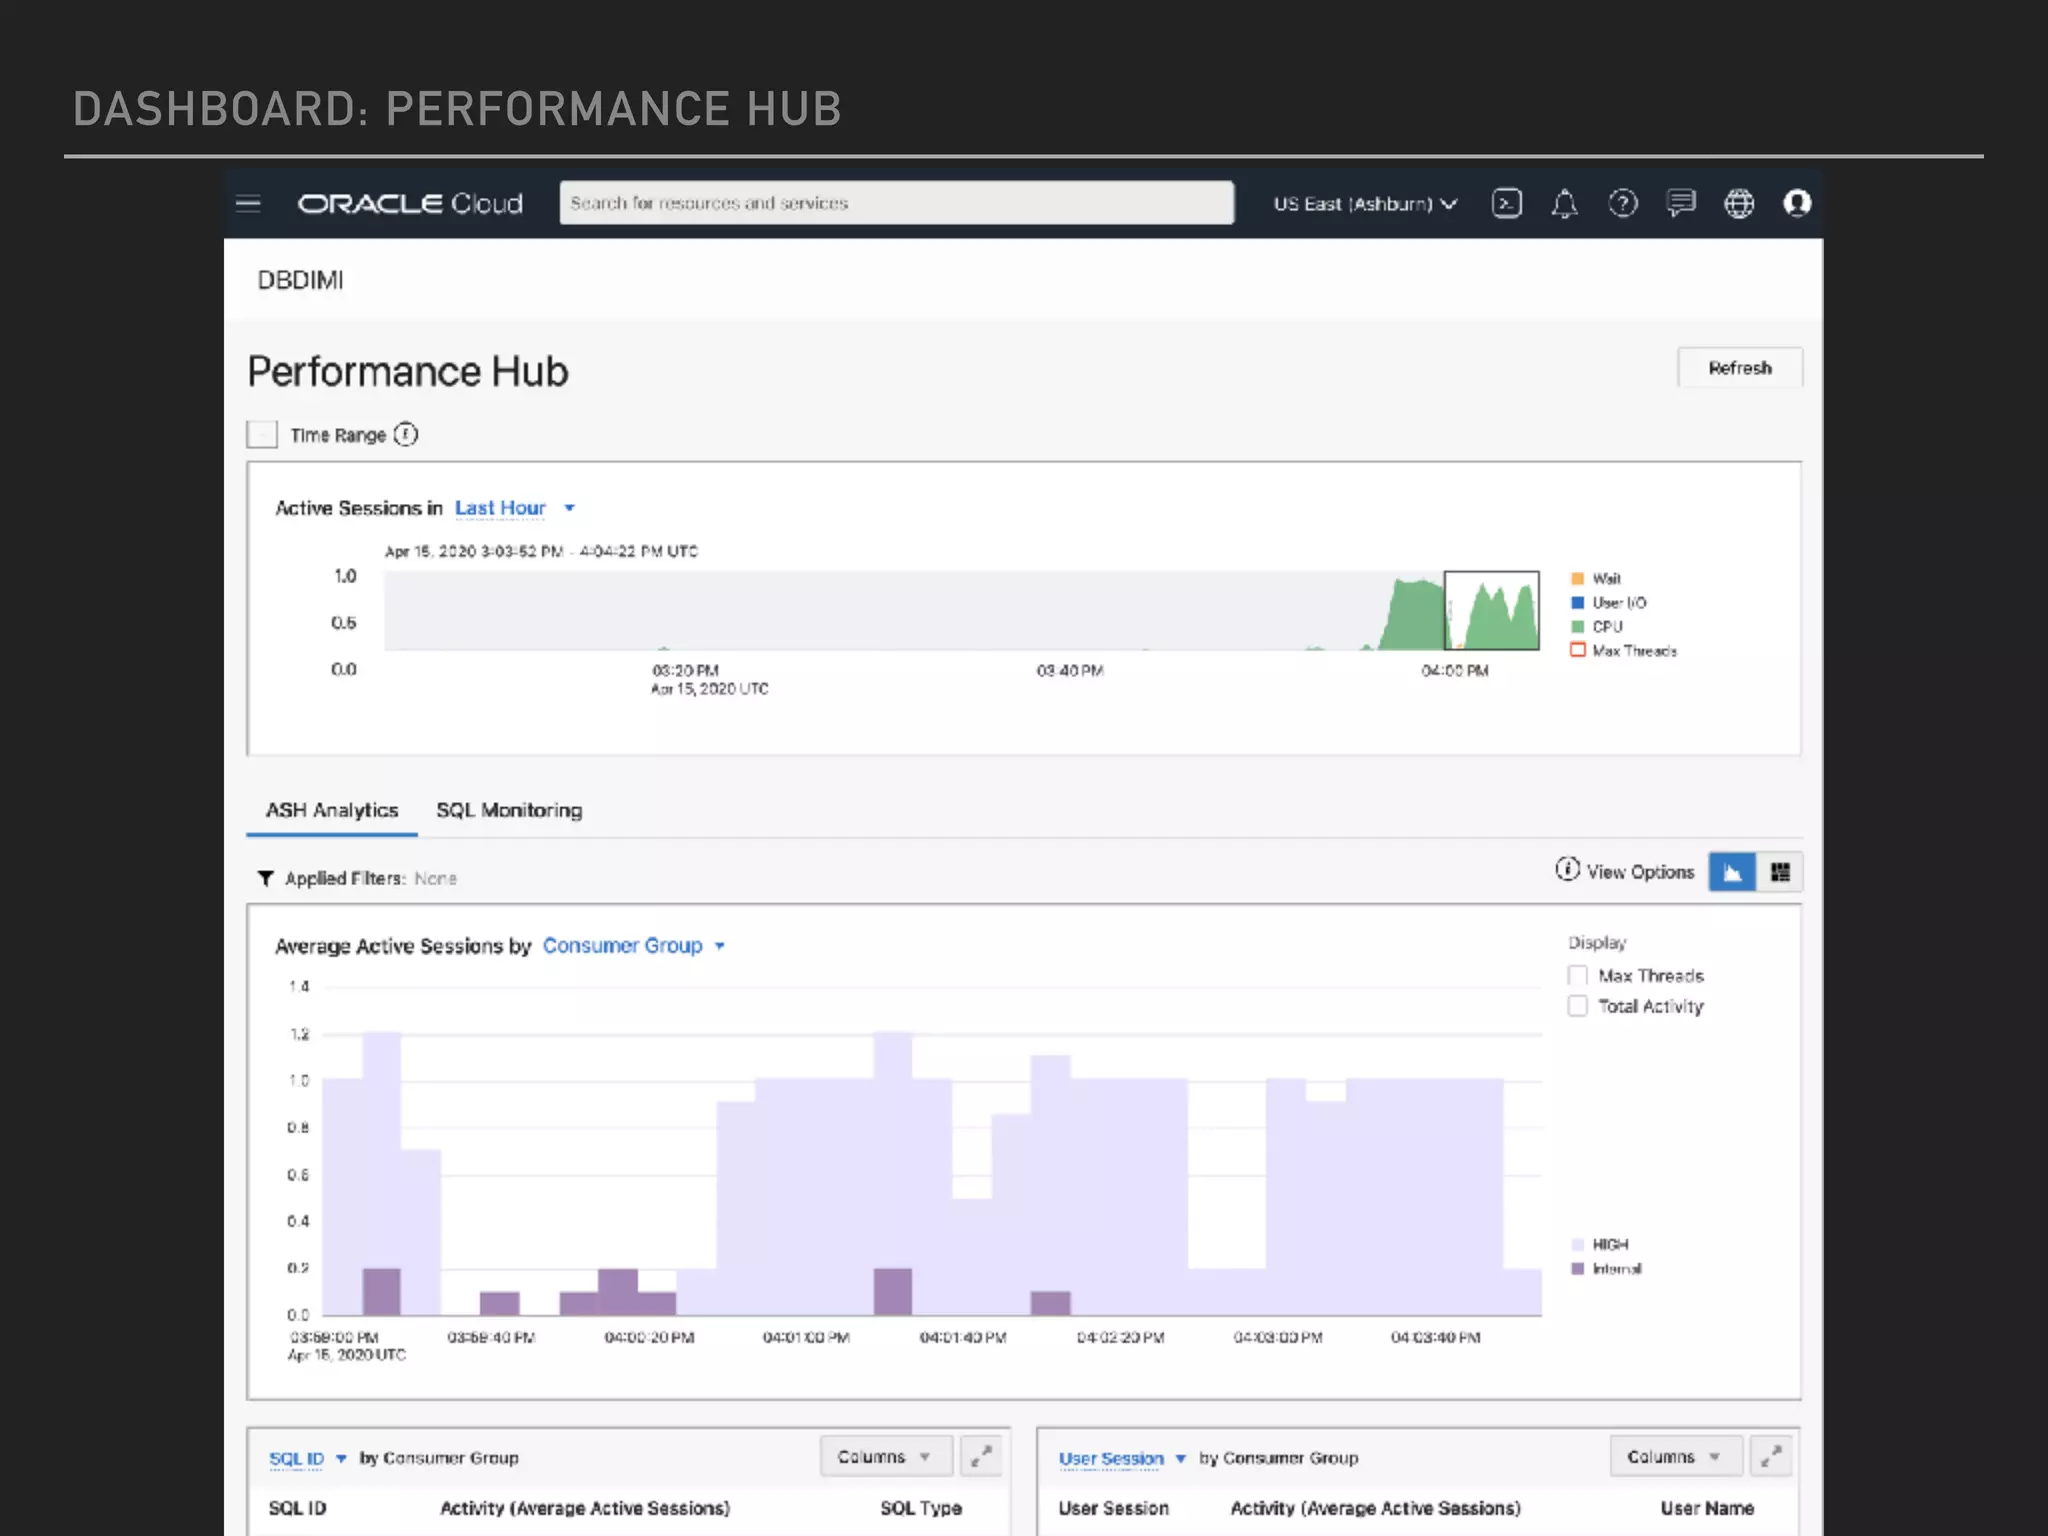Click the User I/O legend color swatch
Screen dimensions: 2048x1536
1577,603
